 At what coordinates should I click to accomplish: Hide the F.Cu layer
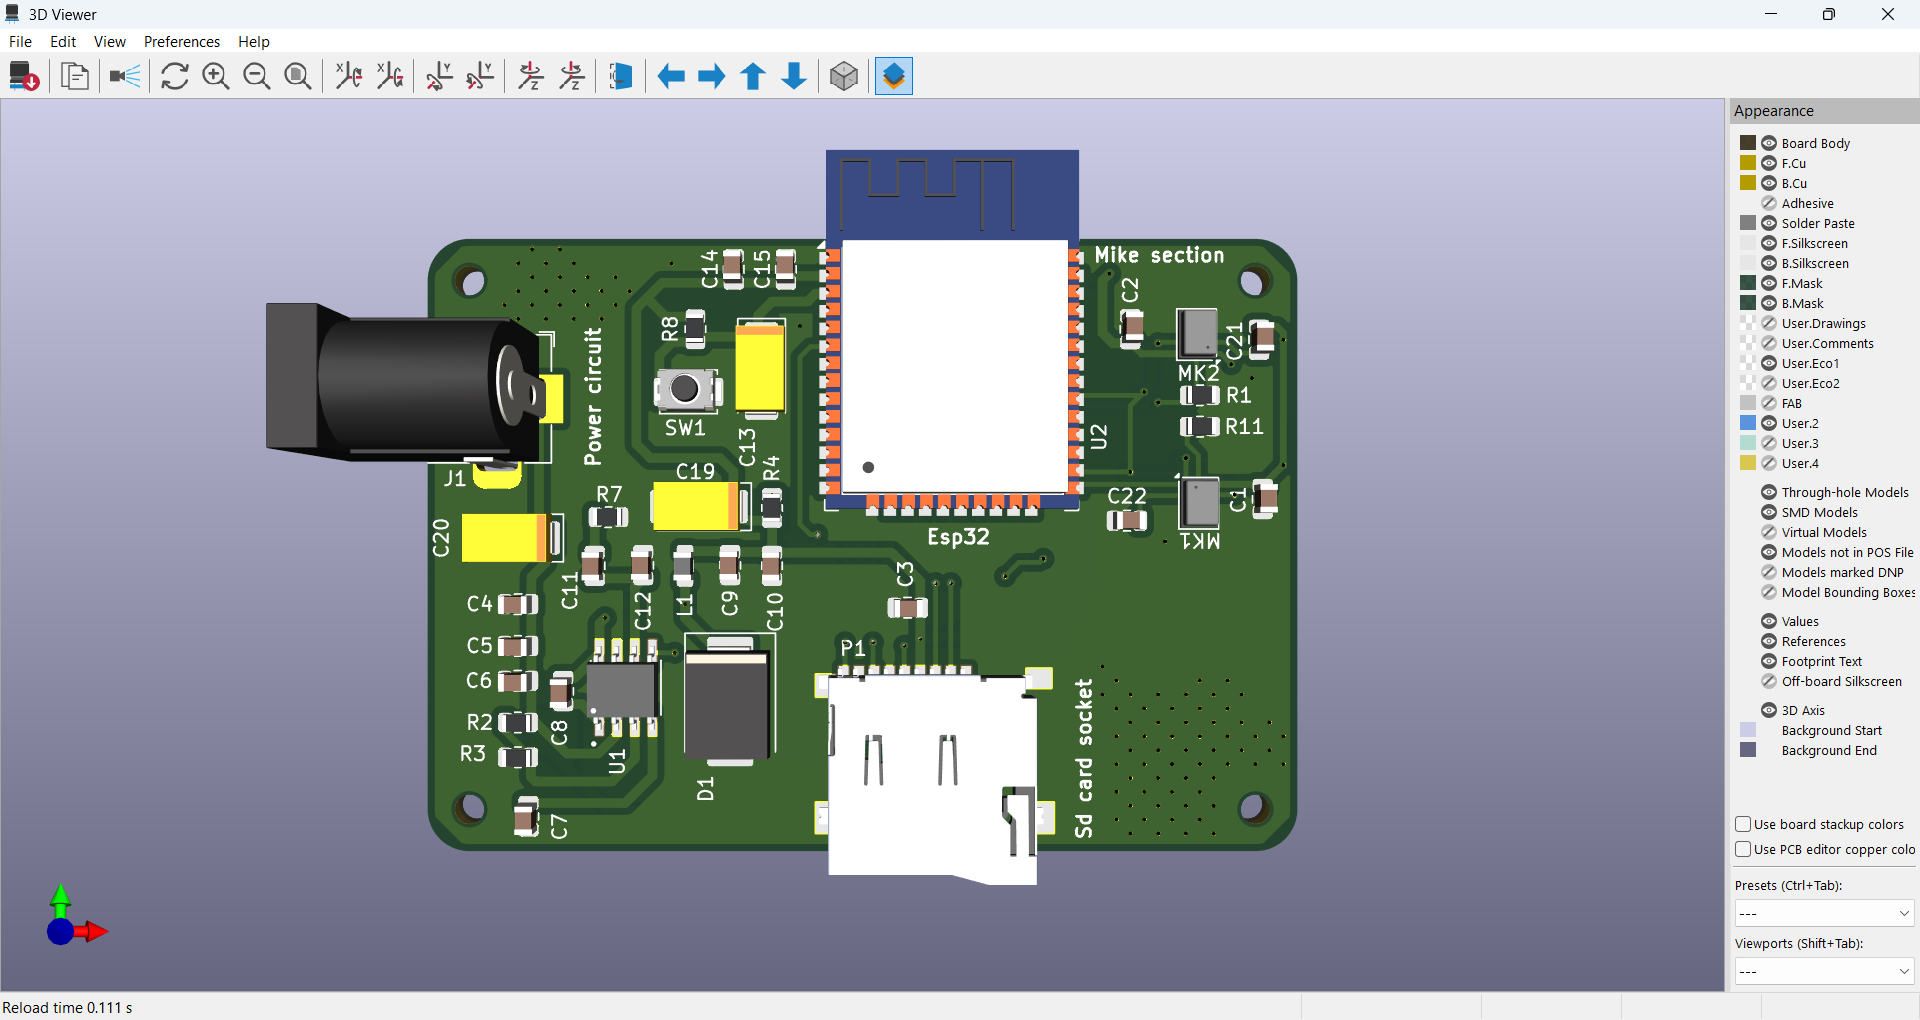tap(1769, 163)
